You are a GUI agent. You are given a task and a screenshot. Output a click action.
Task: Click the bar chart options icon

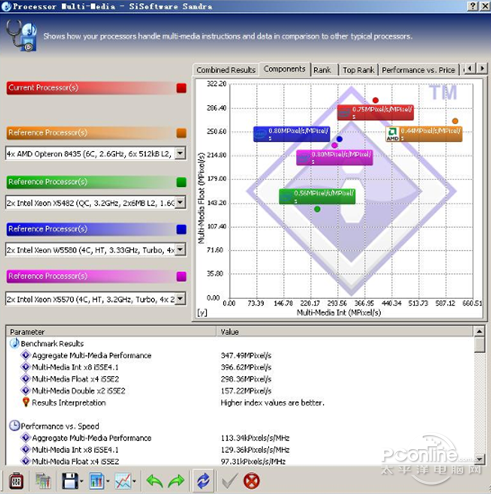[97, 481]
